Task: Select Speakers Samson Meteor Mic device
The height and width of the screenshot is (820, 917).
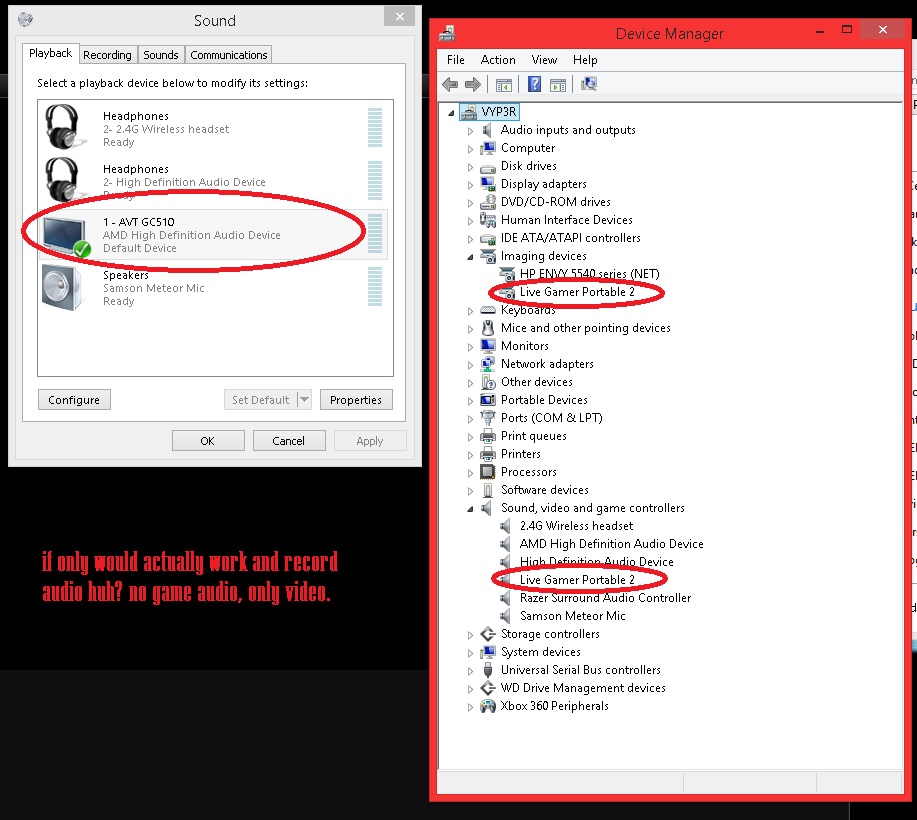Action: pos(214,288)
